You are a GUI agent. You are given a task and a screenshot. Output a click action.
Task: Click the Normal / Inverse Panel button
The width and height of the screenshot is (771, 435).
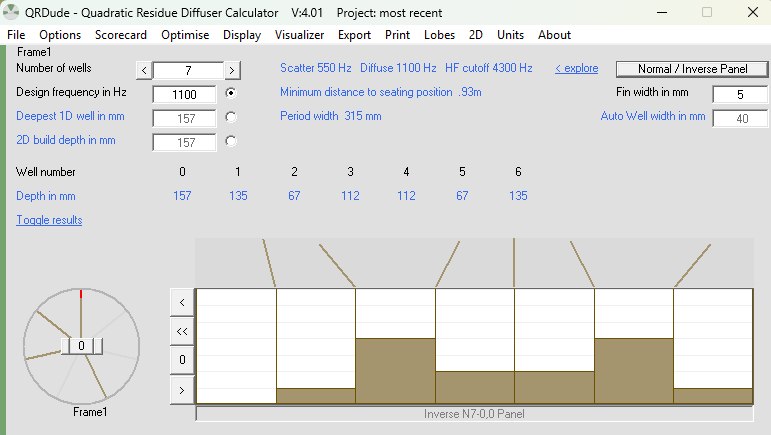coord(691,69)
